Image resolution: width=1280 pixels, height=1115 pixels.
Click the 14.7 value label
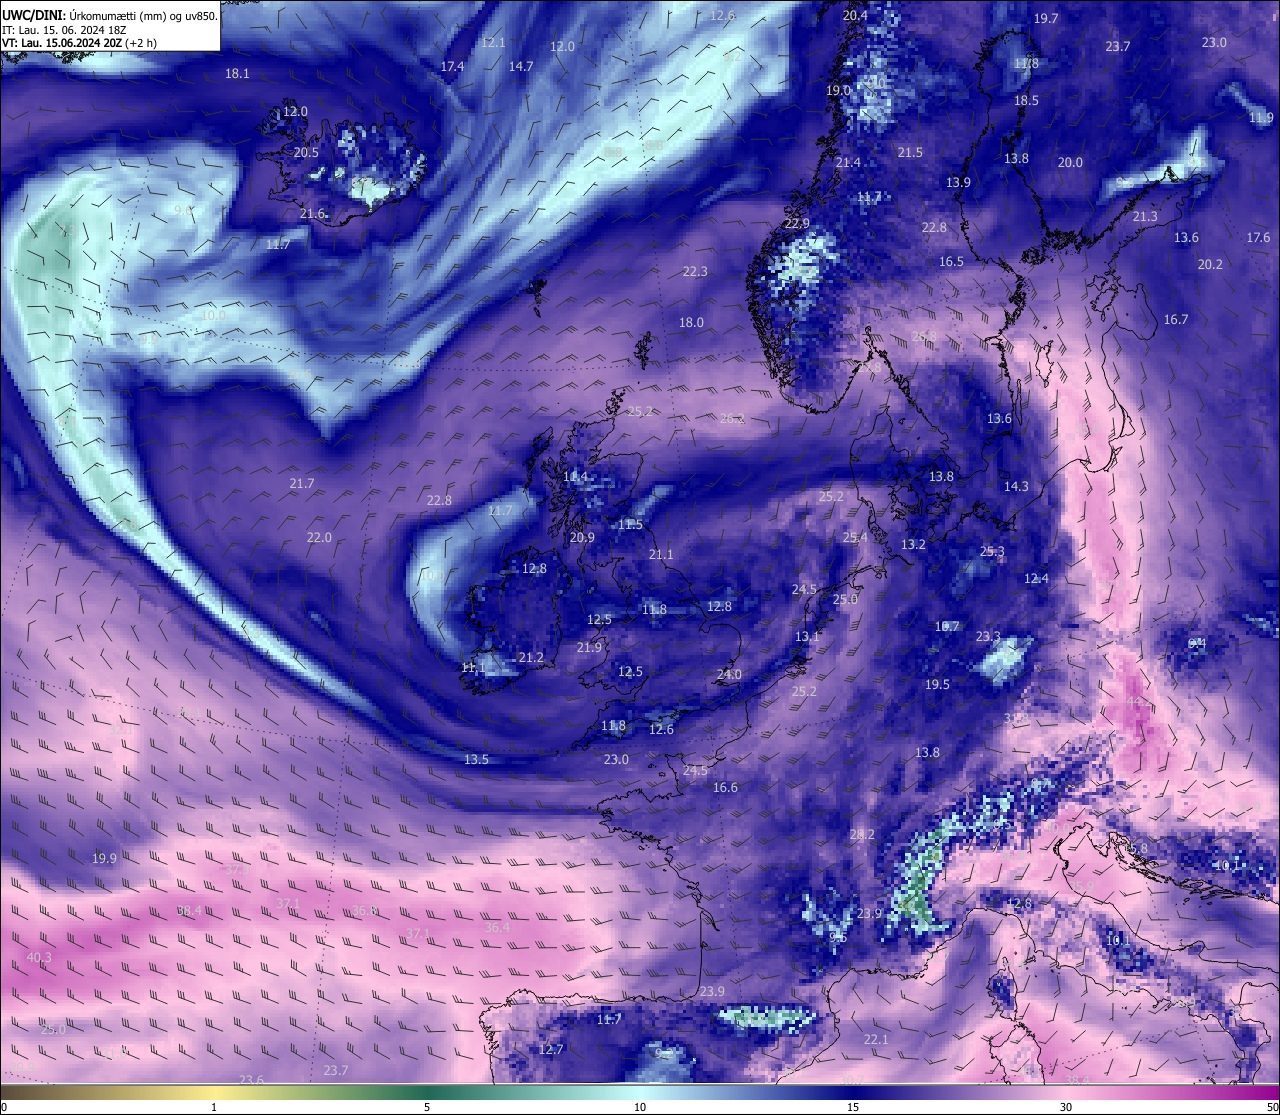click(520, 67)
